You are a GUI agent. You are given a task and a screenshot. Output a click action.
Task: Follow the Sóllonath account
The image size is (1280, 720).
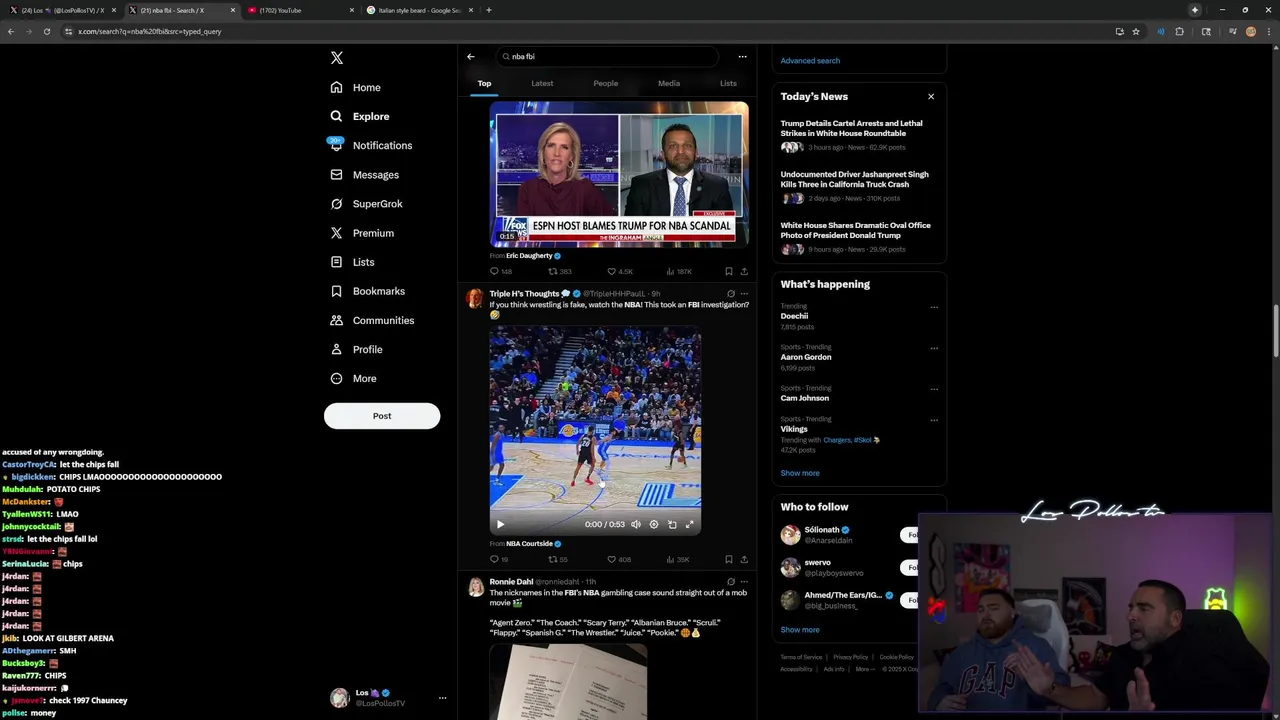[x=910, y=535]
